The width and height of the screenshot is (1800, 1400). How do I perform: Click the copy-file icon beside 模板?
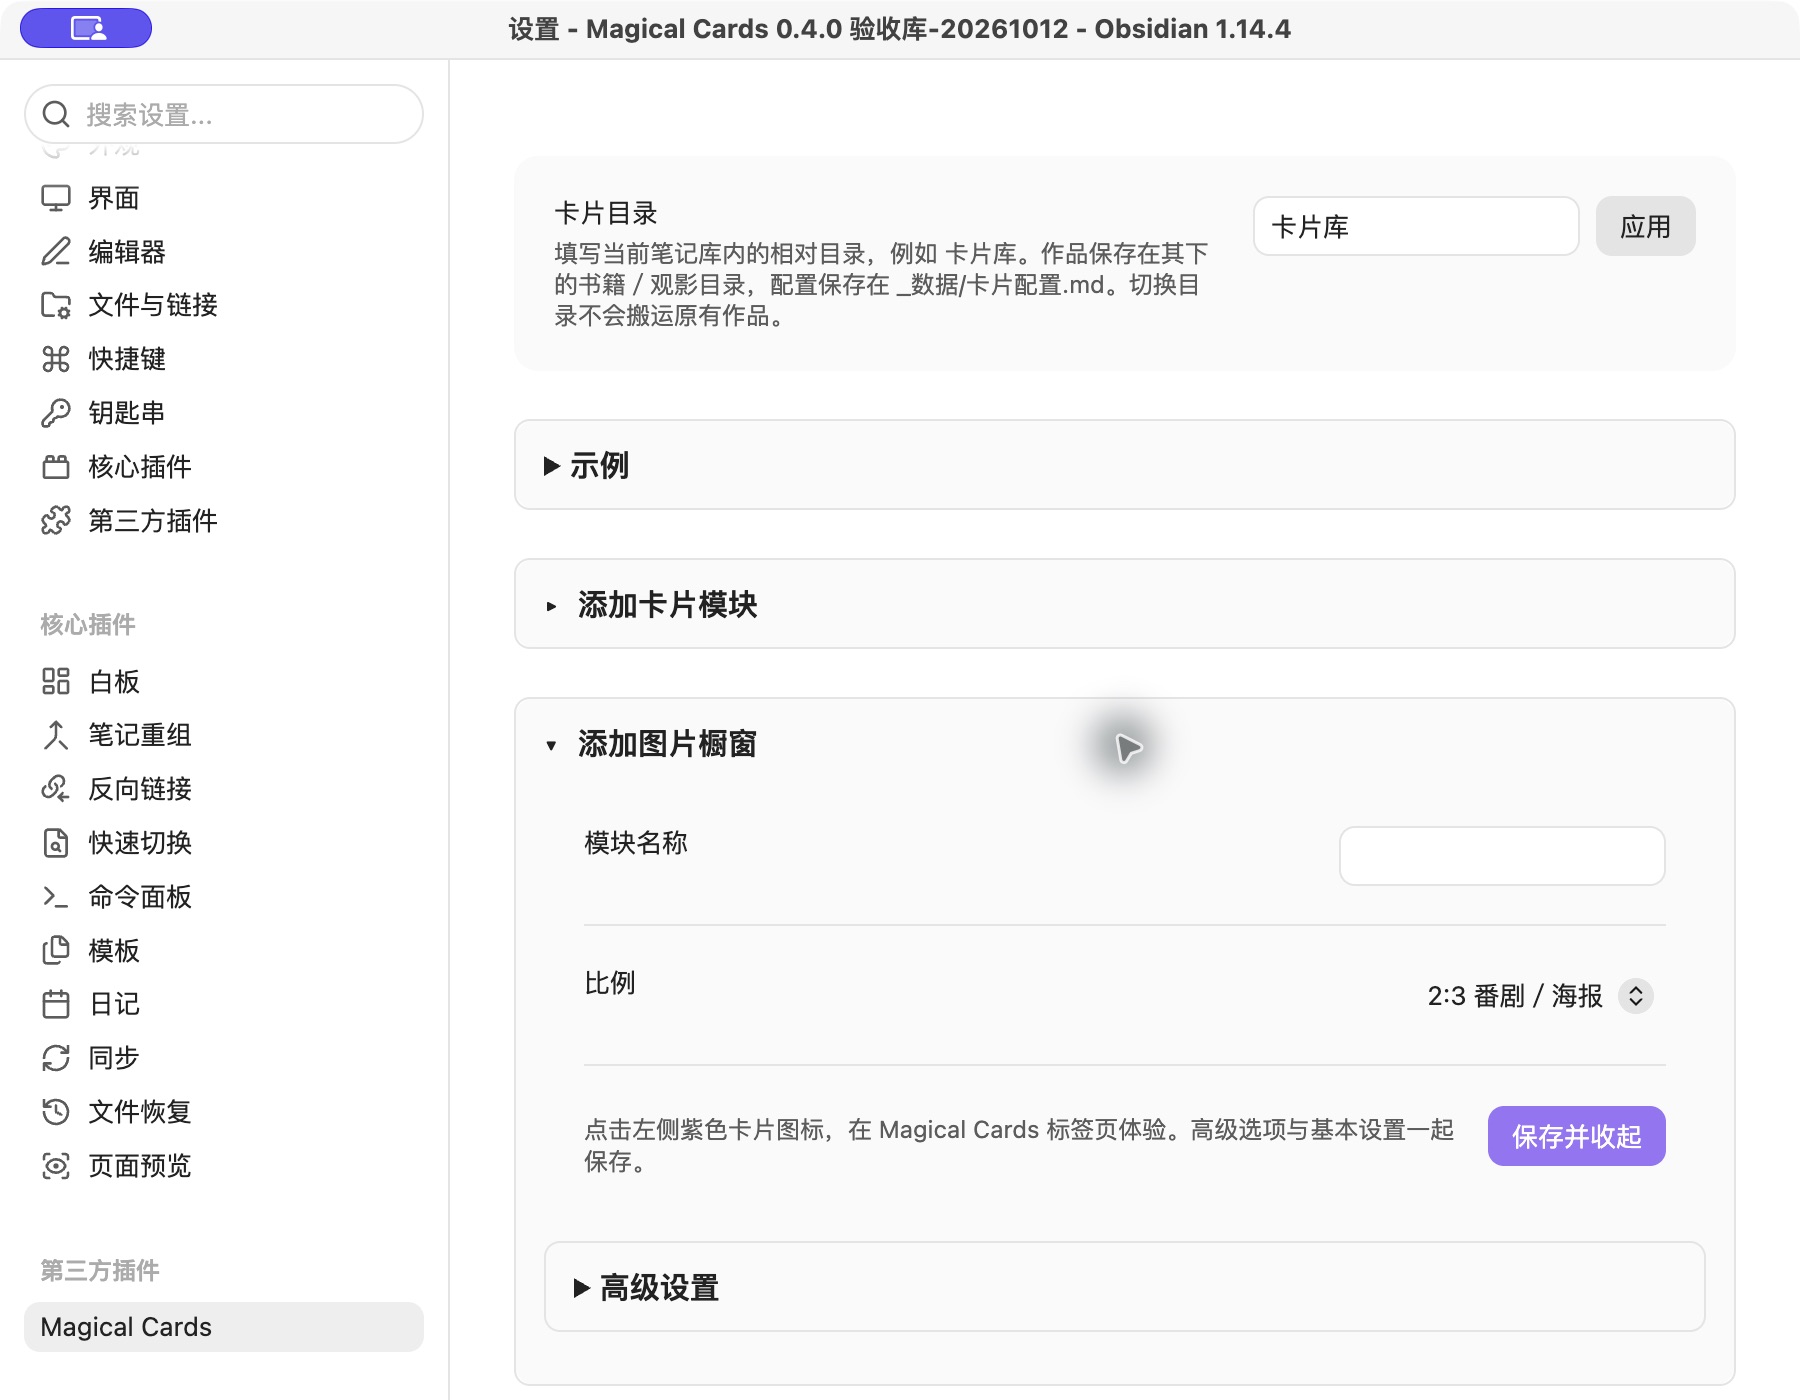[x=56, y=950]
